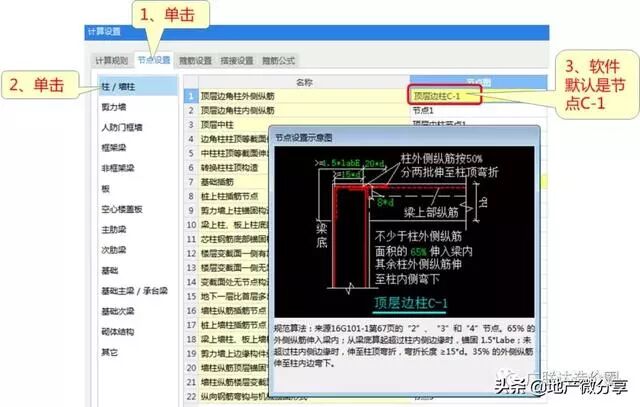Click row number 1 header cell
640x407 pixels.
click(x=191, y=96)
